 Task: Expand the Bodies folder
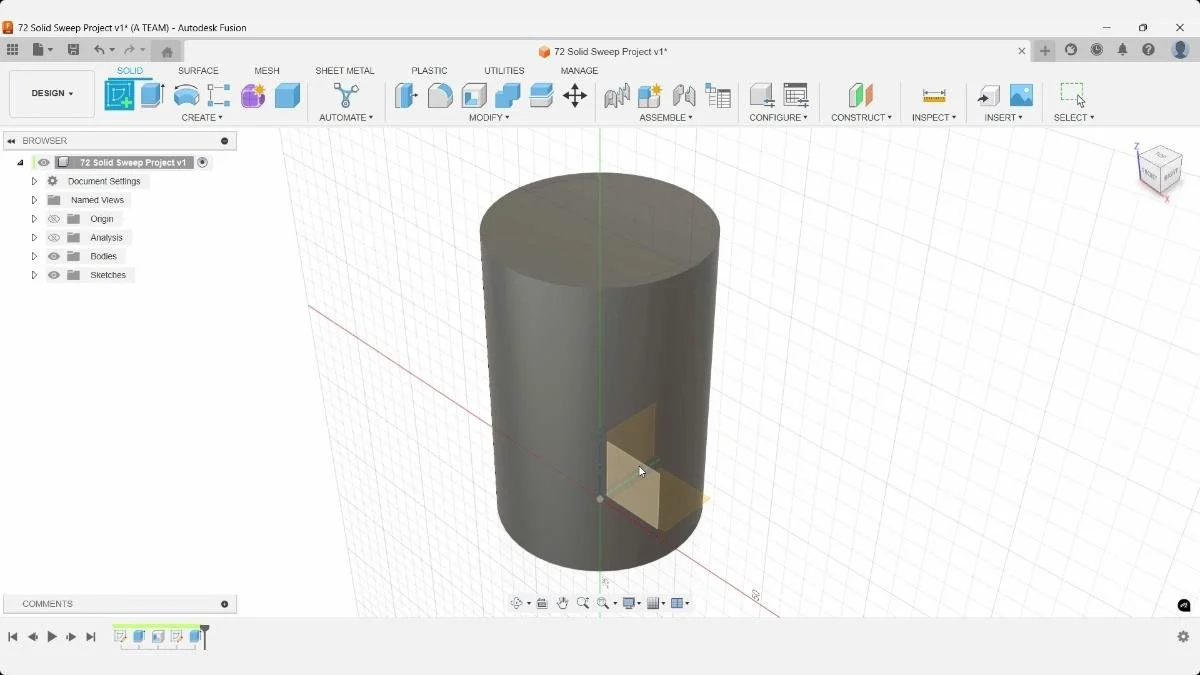34,256
